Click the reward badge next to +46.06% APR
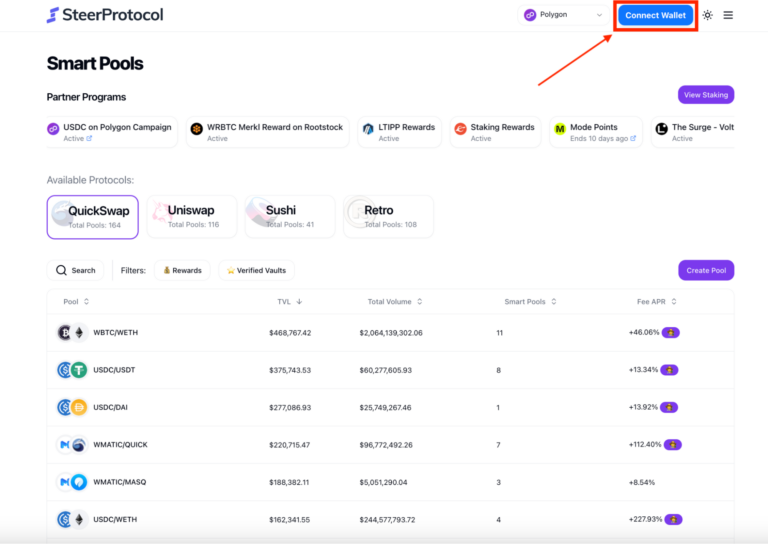Screen dimensions: 768x544 tap(671, 332)
